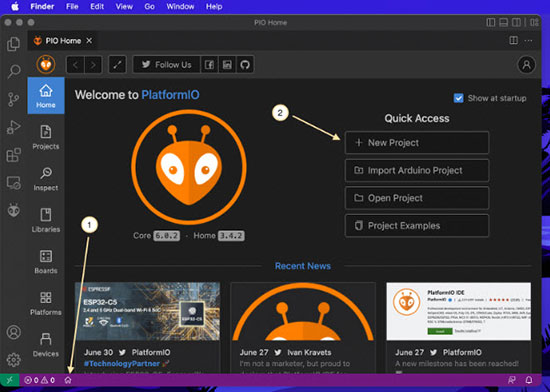Click the Recent News heading link
Image resolution: width=550 pixels, height=392 pixels.
pyautogui.click(x=303, y=266)
